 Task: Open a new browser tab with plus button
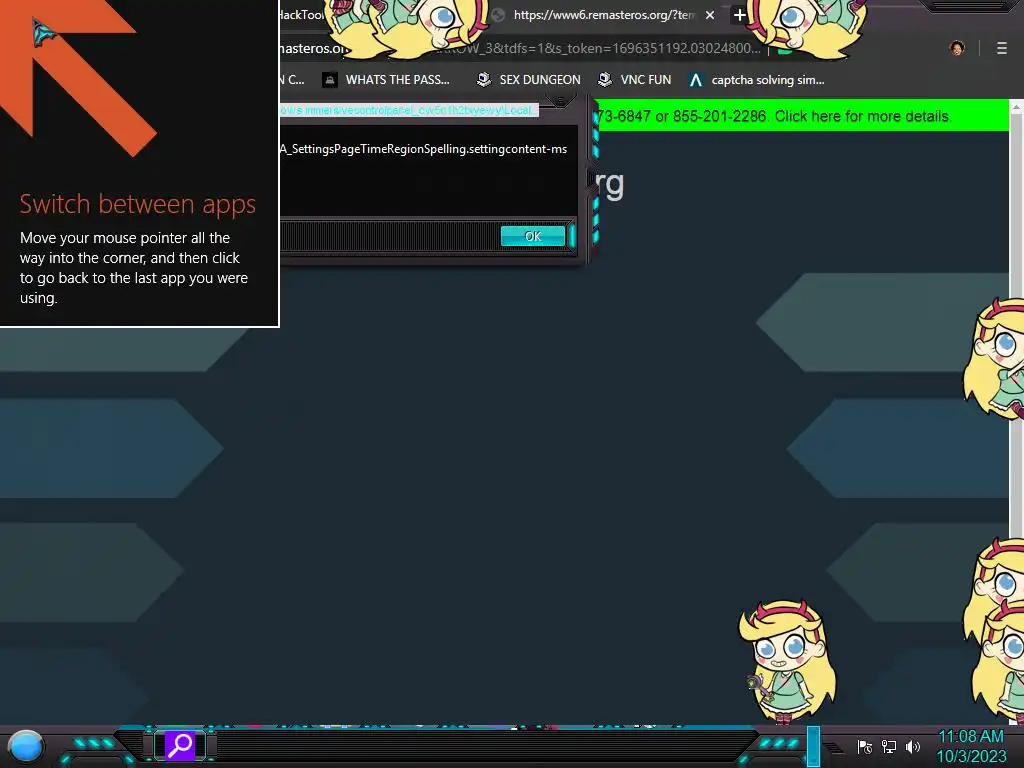tap(739, 15)
